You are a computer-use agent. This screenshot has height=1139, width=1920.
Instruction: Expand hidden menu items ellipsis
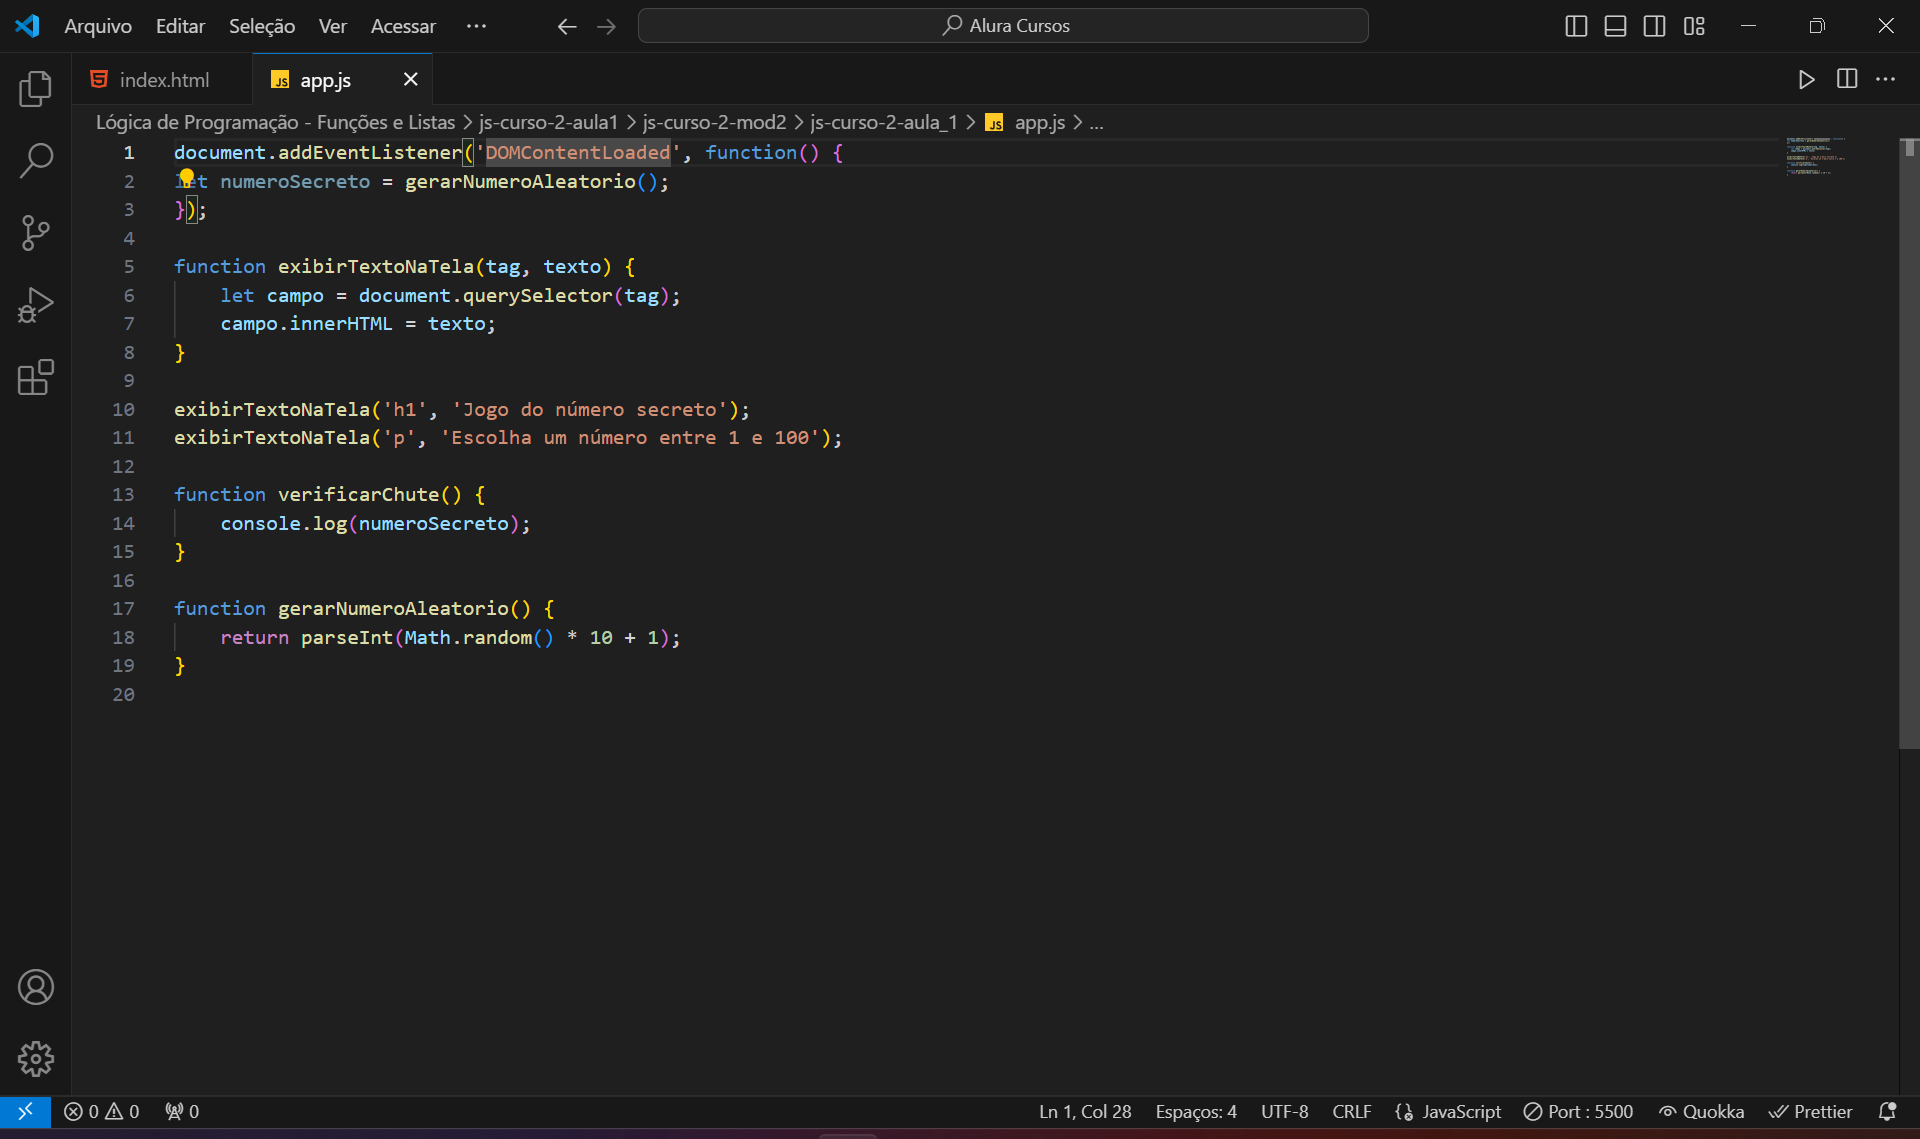pyautogui.click(x=476, y=26)
